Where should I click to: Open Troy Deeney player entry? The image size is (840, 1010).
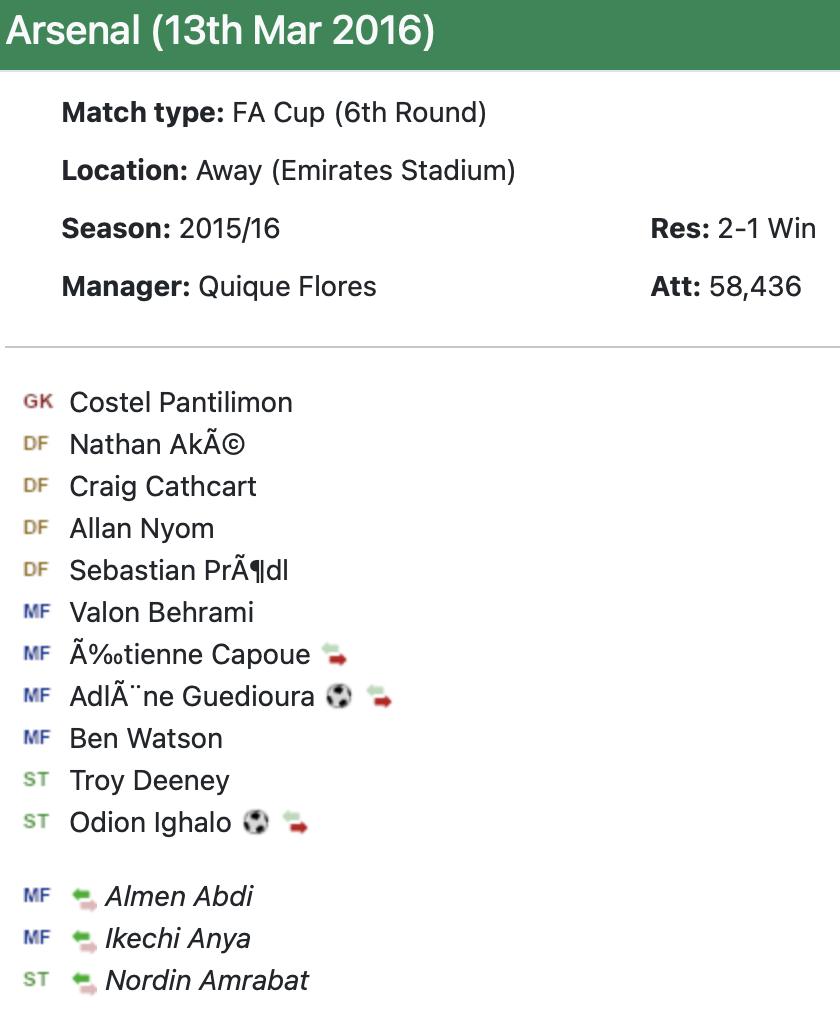(149, 781)
